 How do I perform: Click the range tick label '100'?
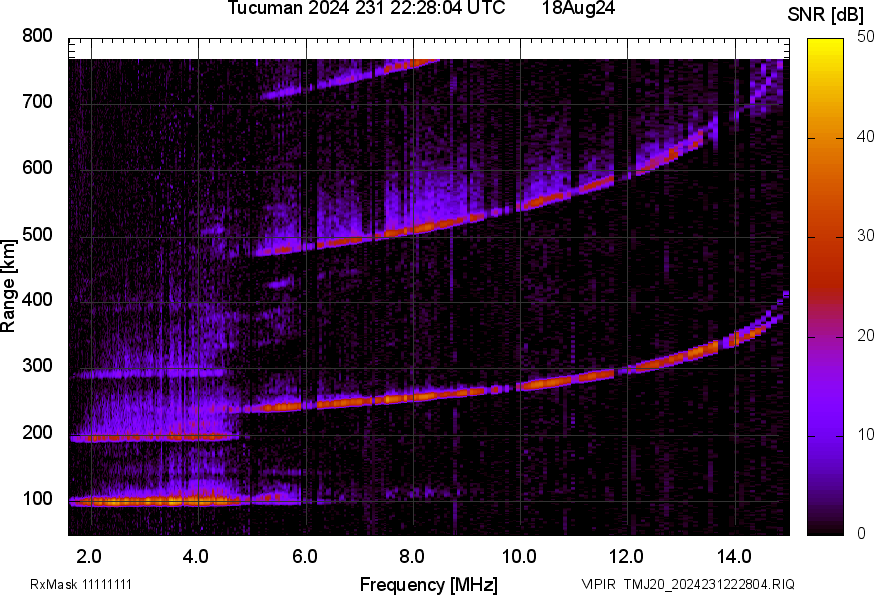click(x=37, y=499)
